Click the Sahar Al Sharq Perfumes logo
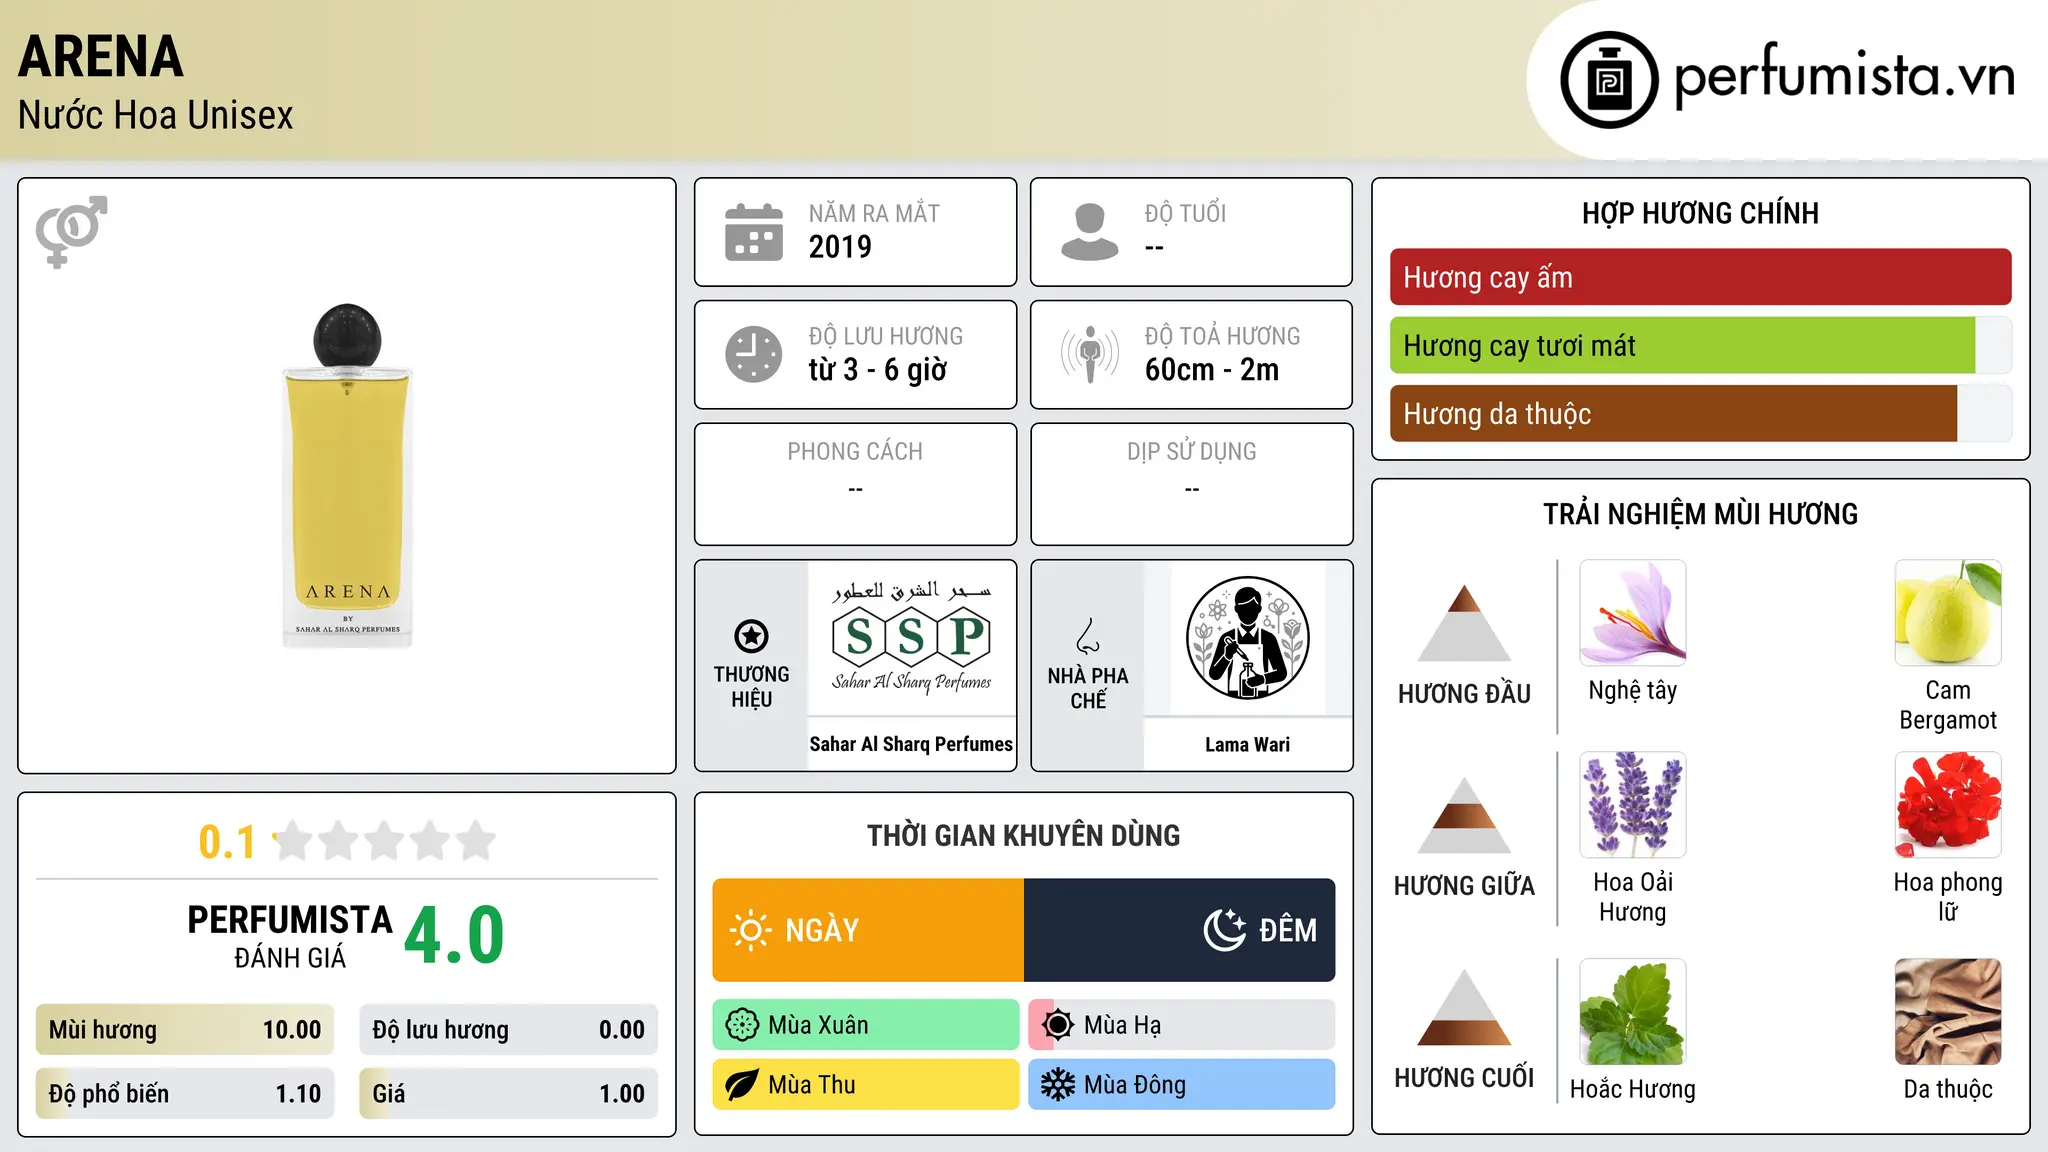2048x1152 pixels. tap(911, 638)
